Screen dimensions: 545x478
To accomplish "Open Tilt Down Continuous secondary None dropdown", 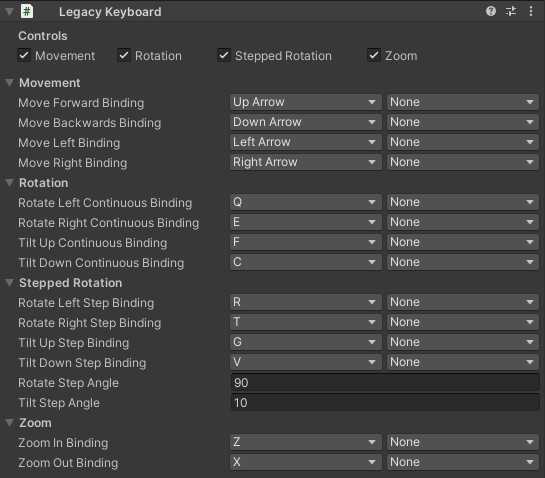I will click(x=463, y=262).
